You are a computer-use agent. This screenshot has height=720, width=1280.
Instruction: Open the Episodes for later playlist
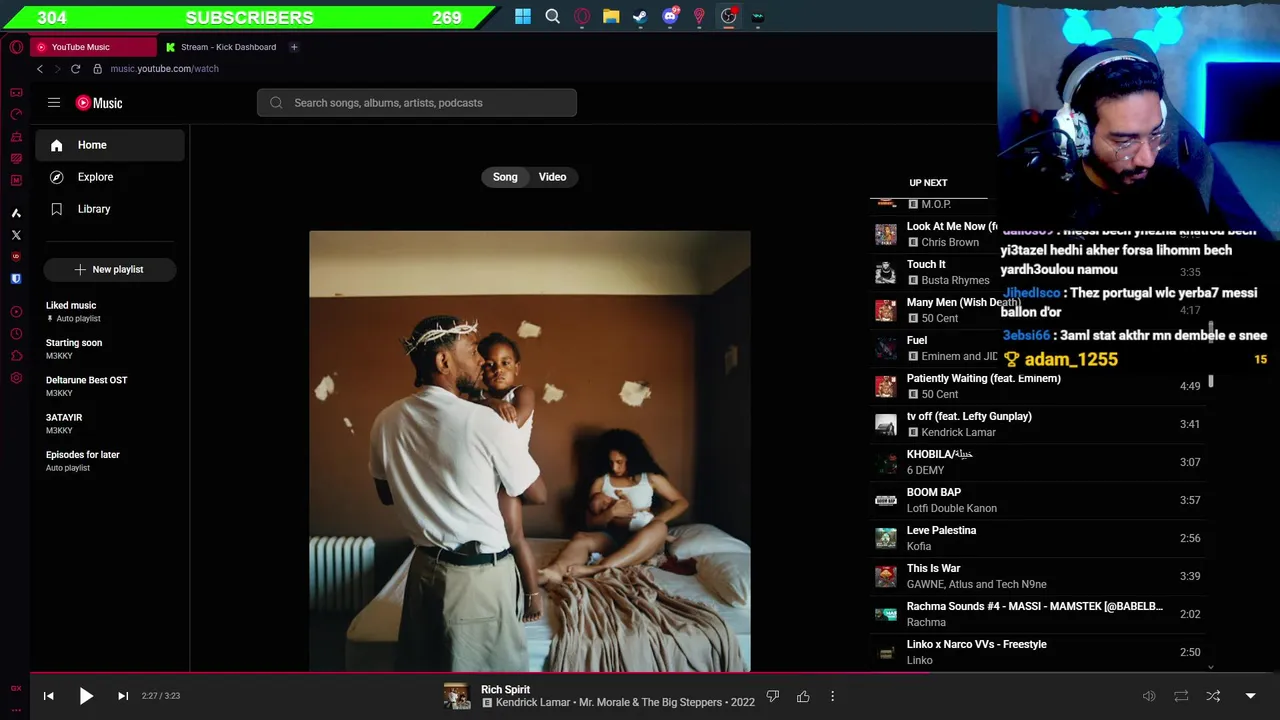[x=110, y=461]
